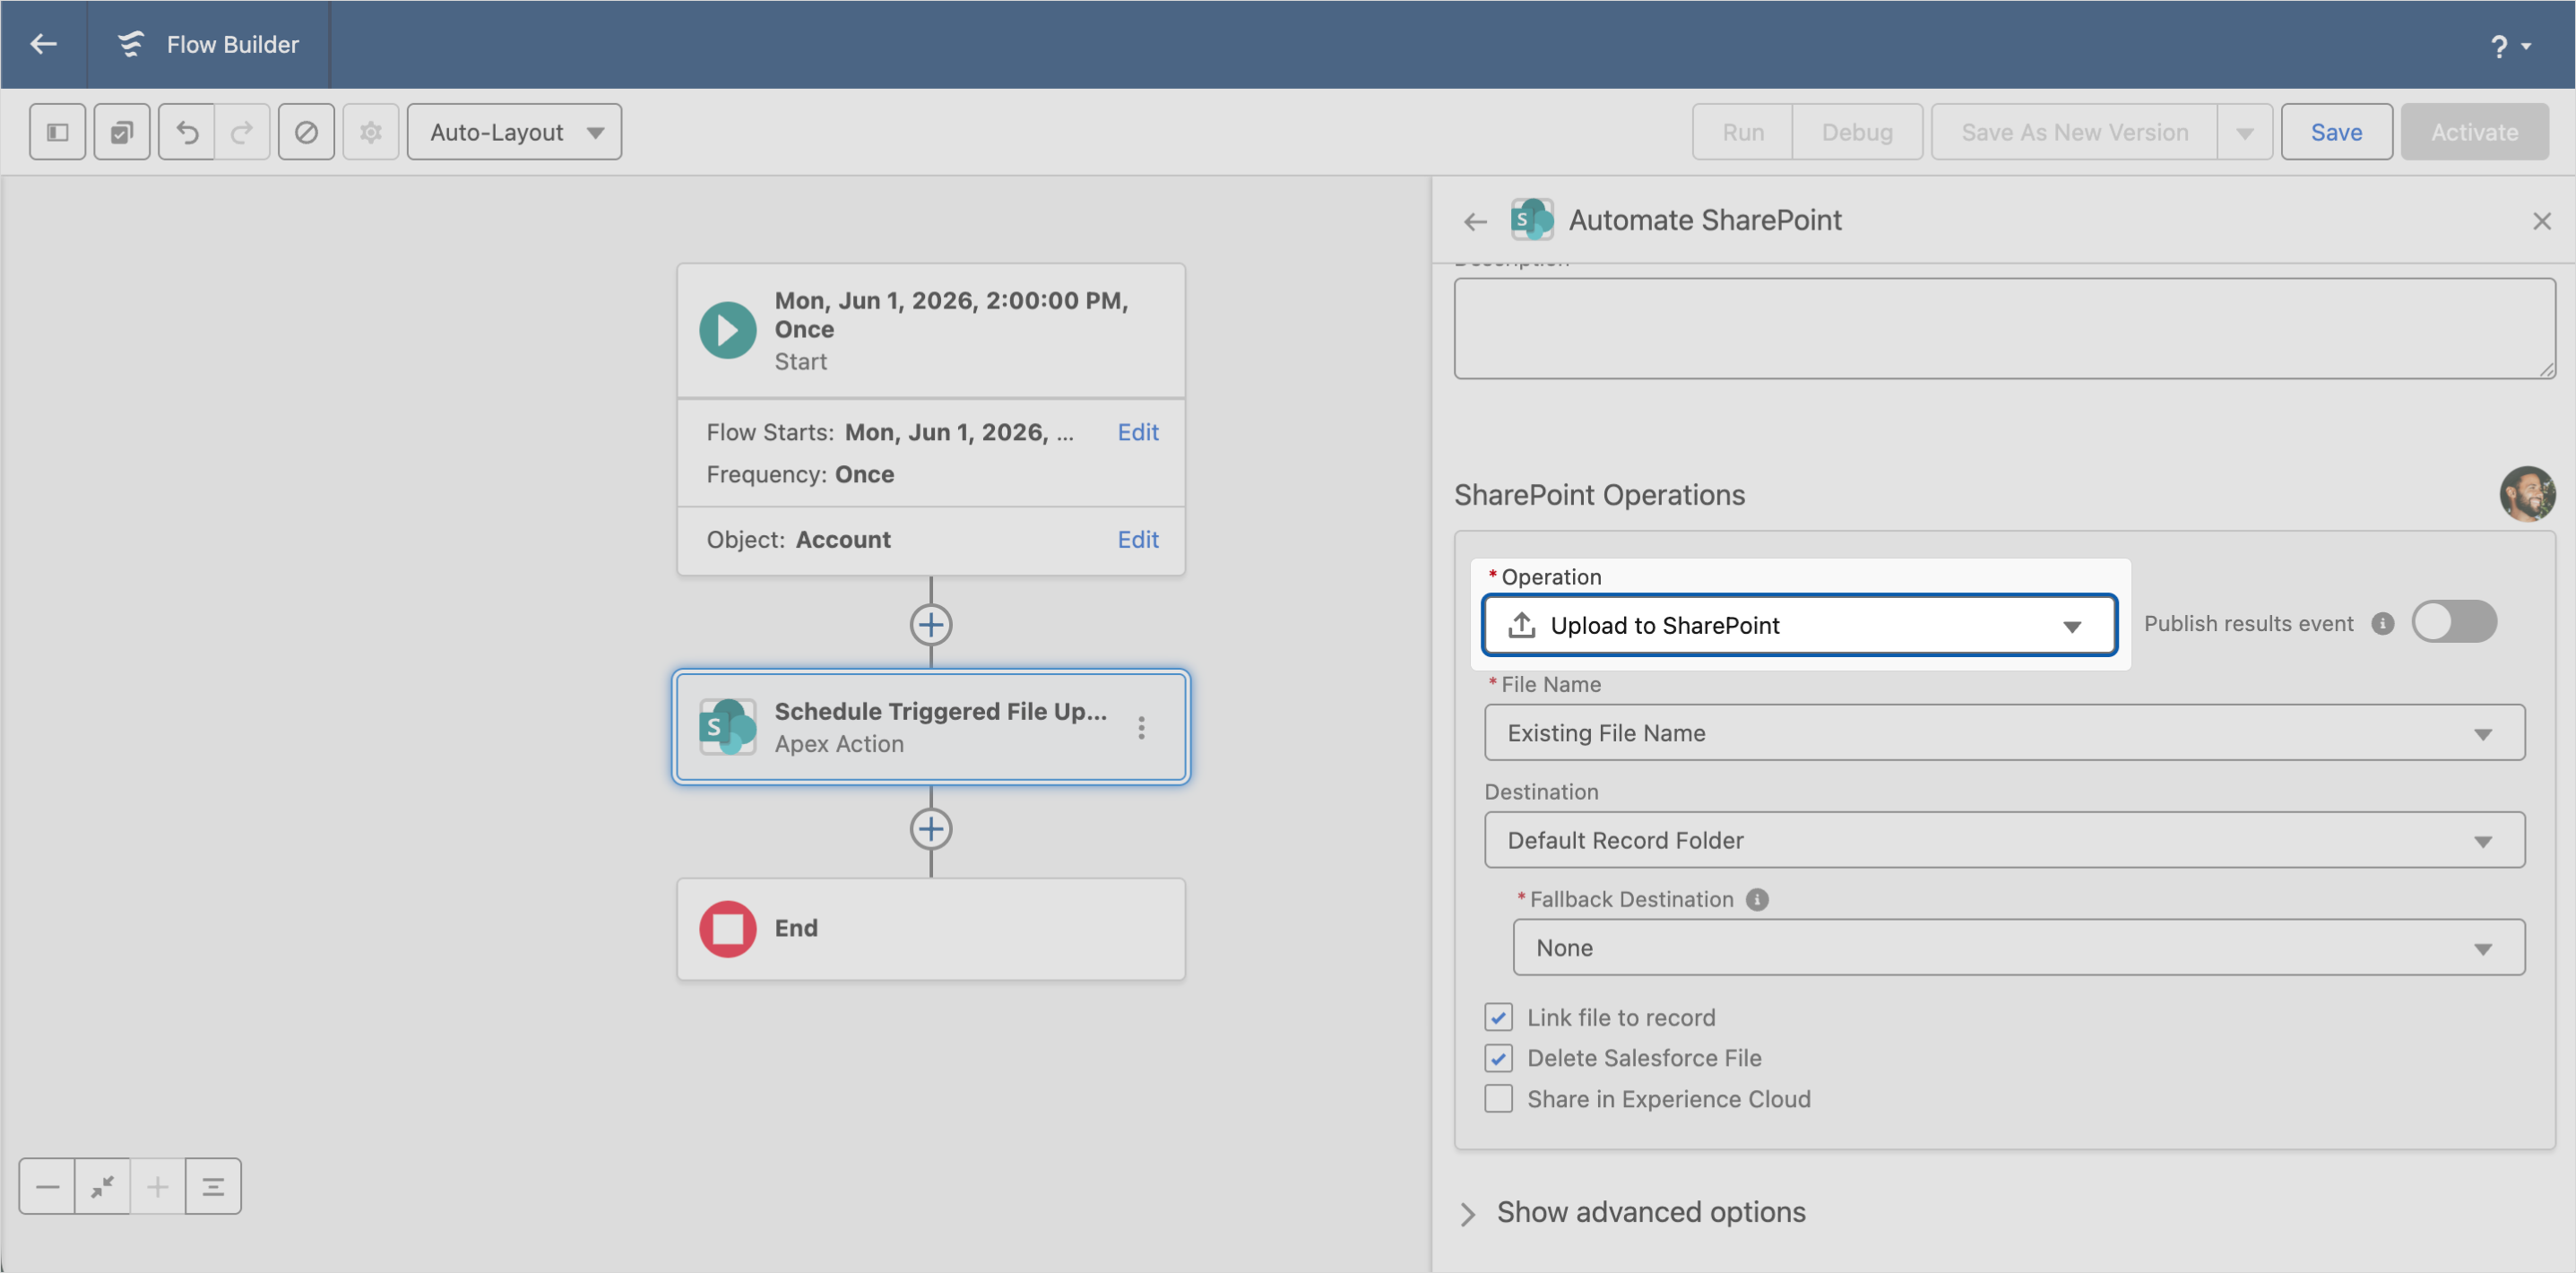Click the align lines canvas control icon
2576x1273 pixels.
pyautogui.click(x=213, y=1187)
